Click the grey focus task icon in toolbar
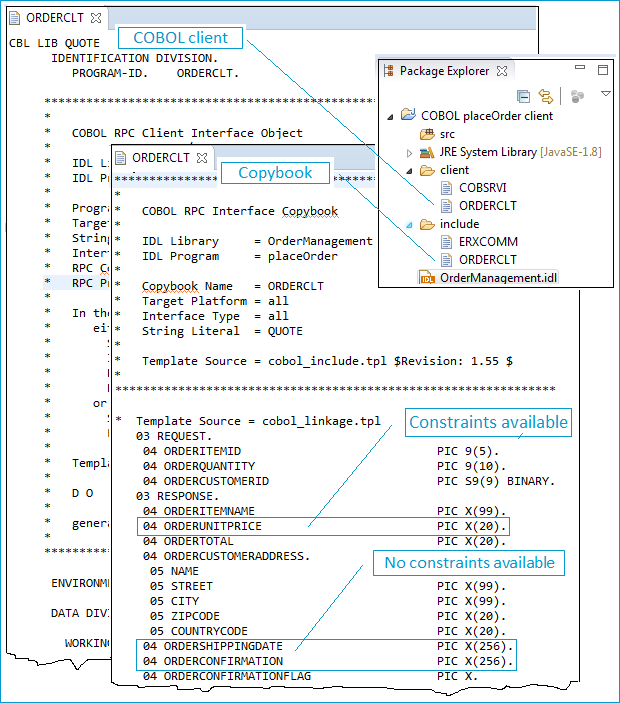The width and height of the screenshot is (620, 703). 577,96
